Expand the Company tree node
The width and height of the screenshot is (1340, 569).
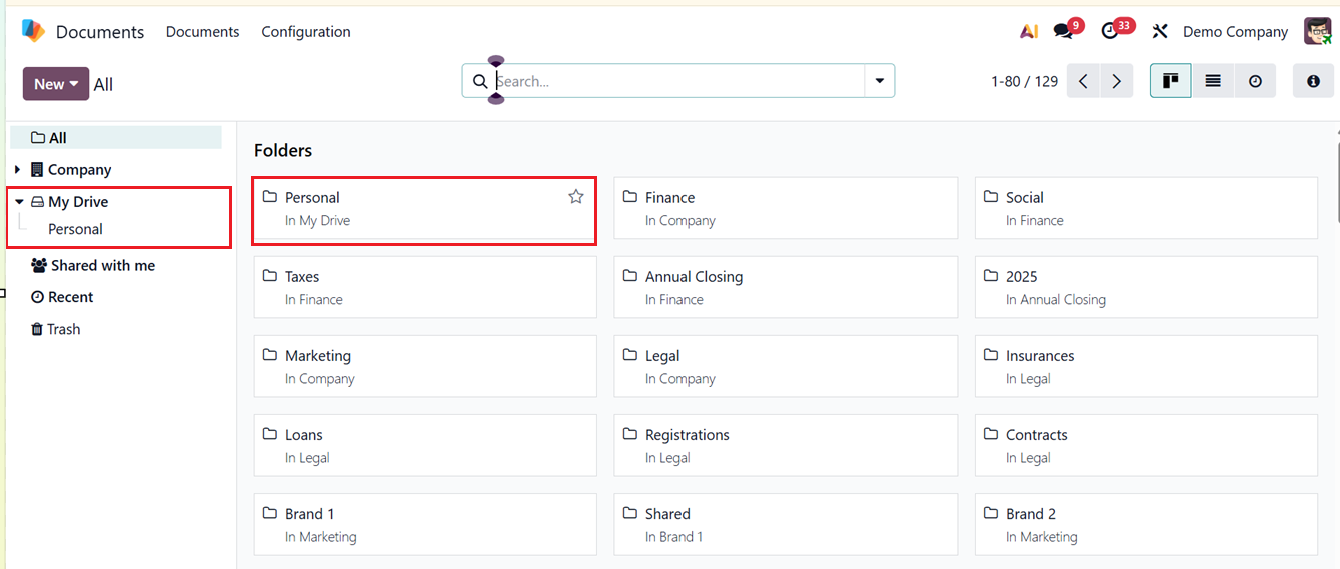click(x=17, y=170)
